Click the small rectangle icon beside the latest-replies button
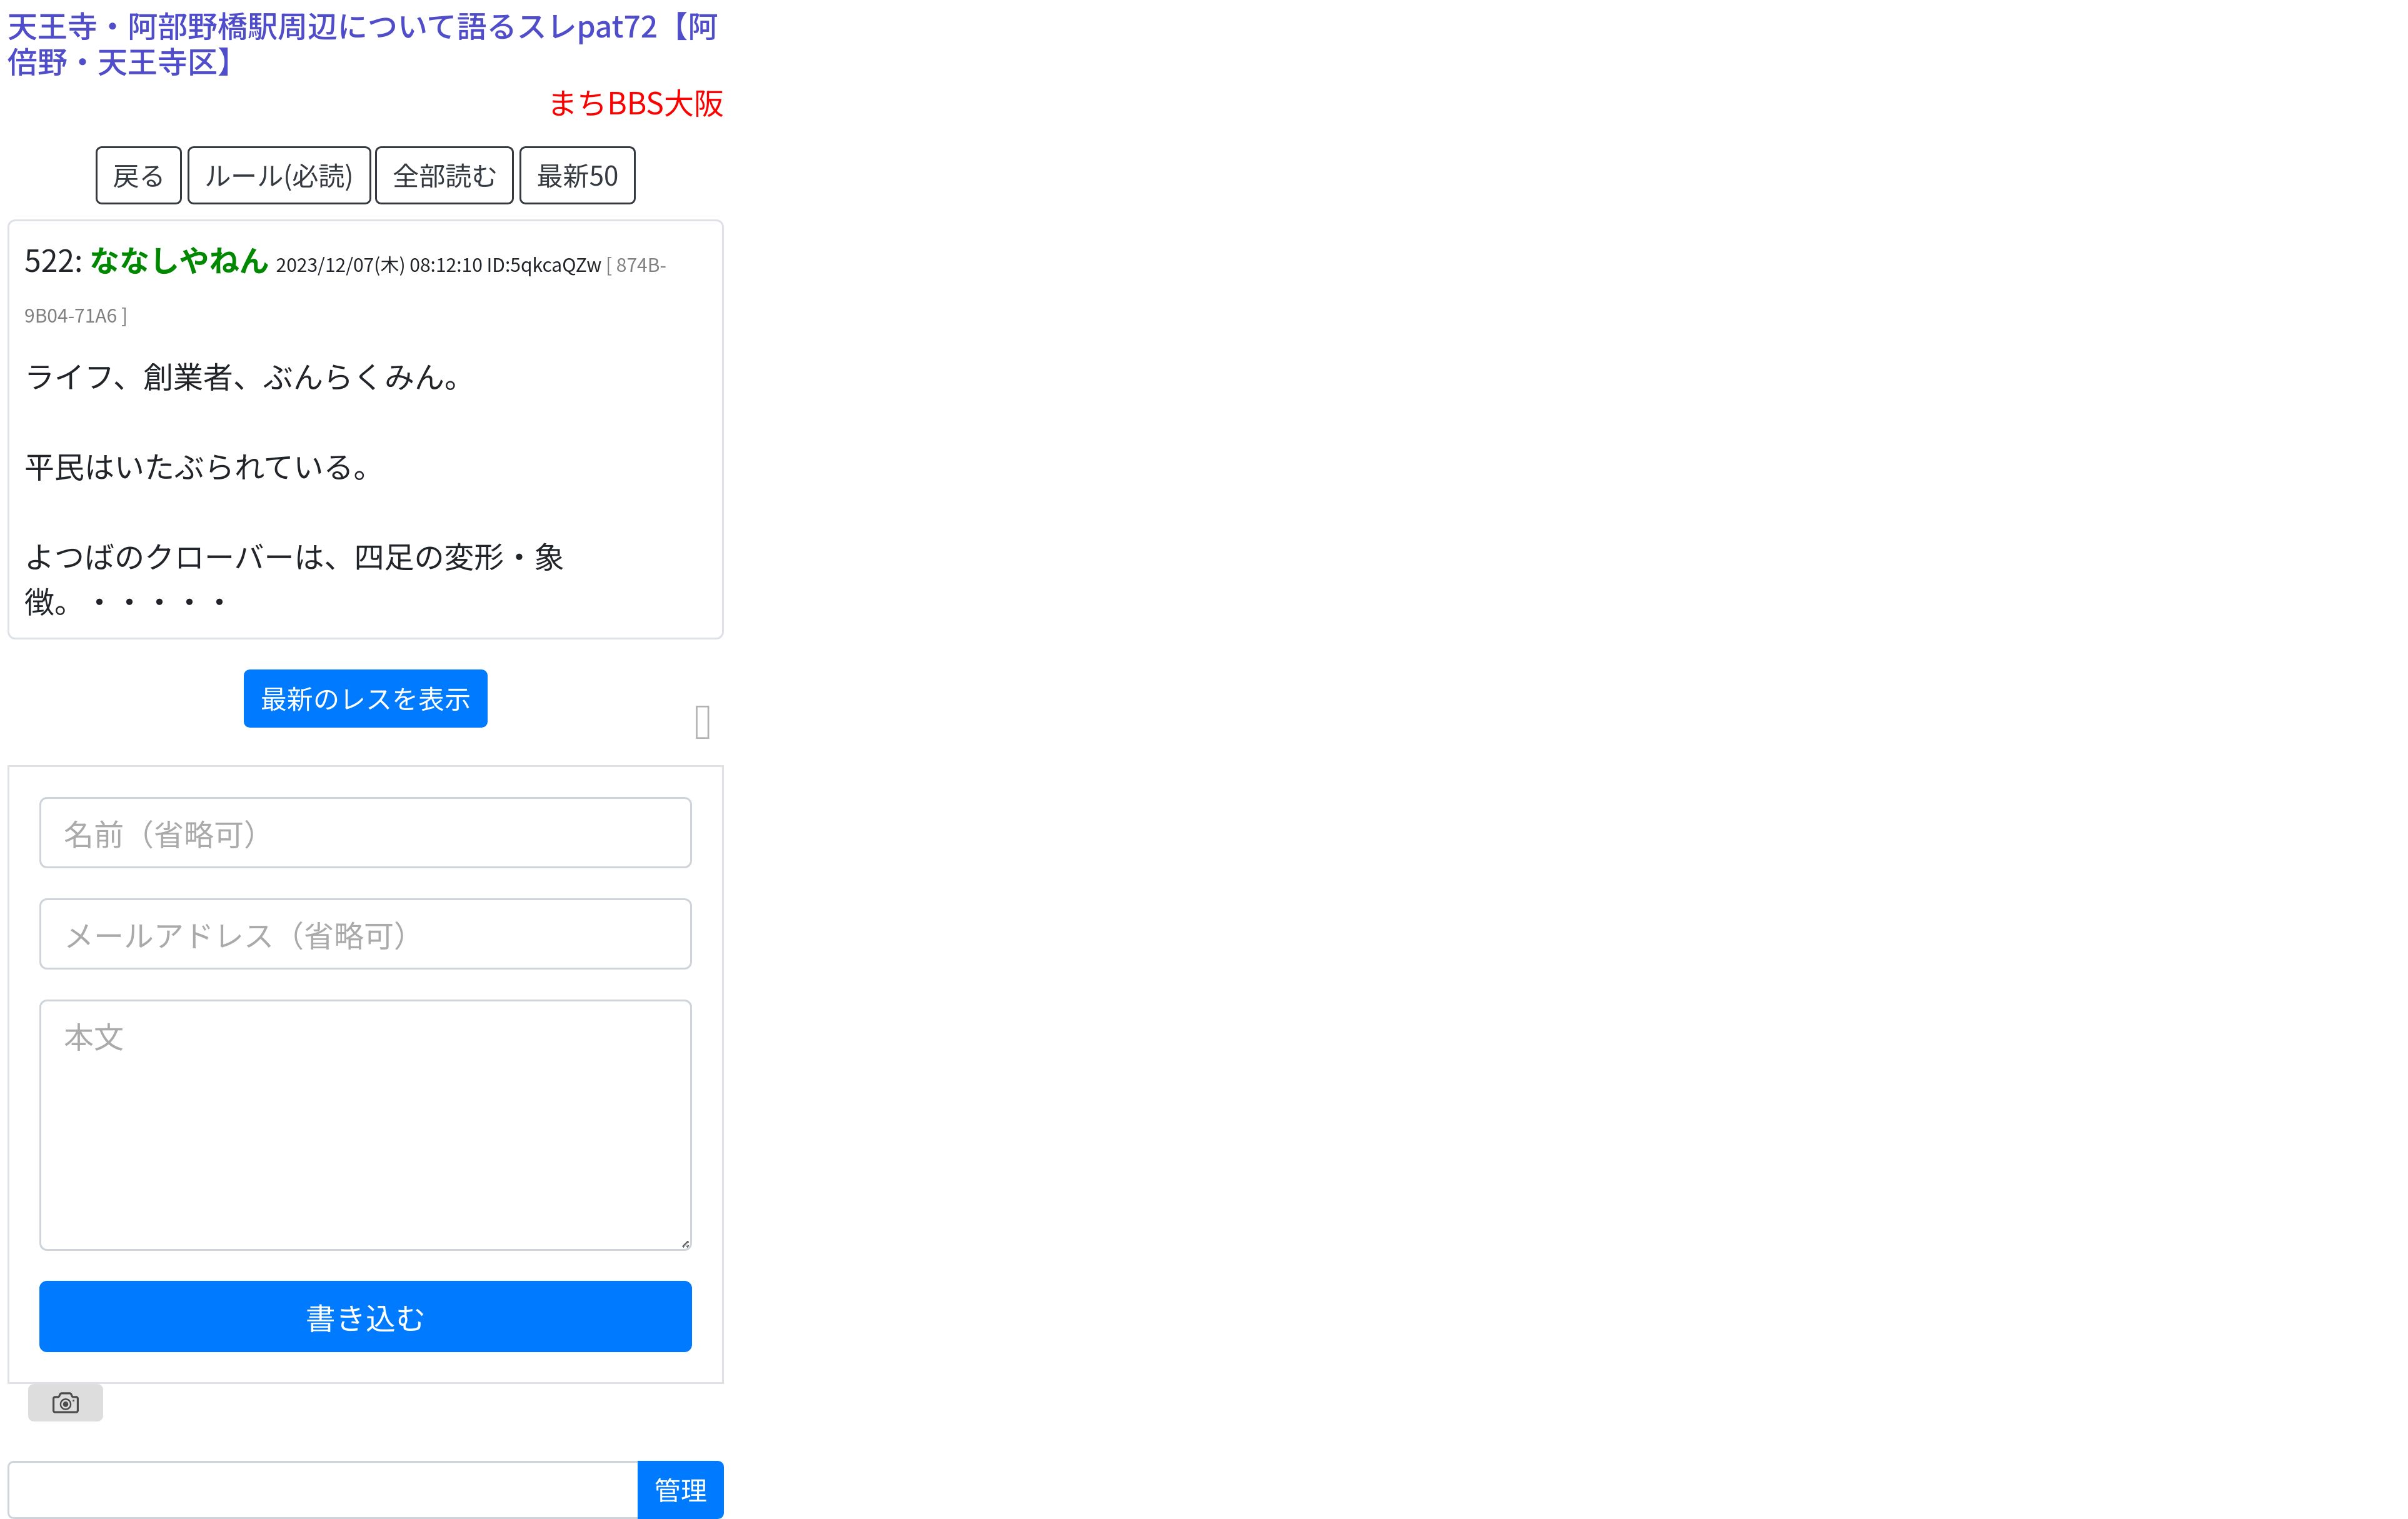 click(x=702, y=722)
